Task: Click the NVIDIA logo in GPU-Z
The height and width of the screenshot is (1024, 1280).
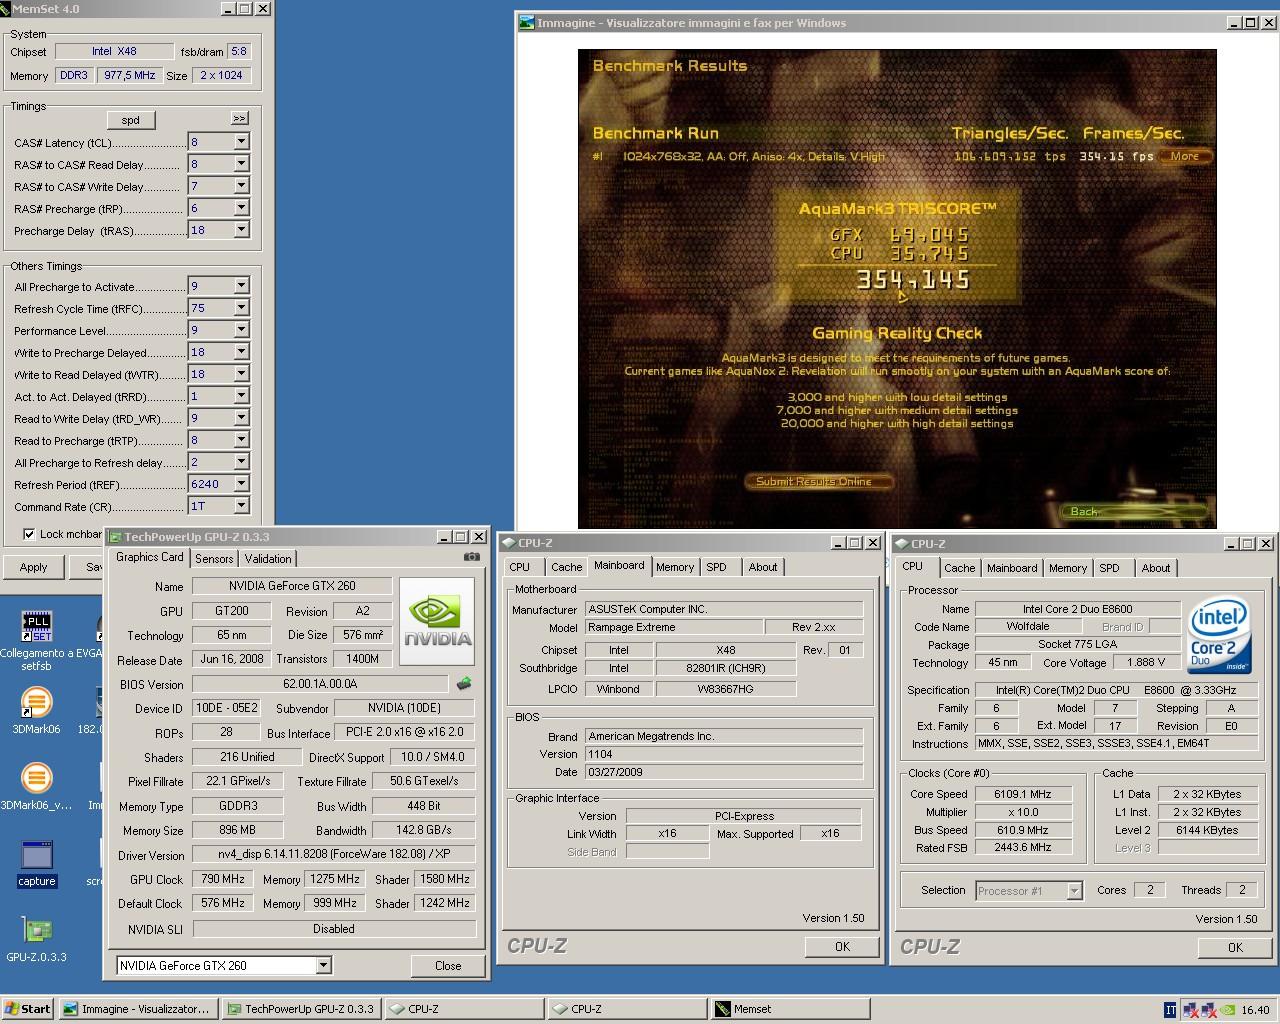Action: tap(439, 621)
